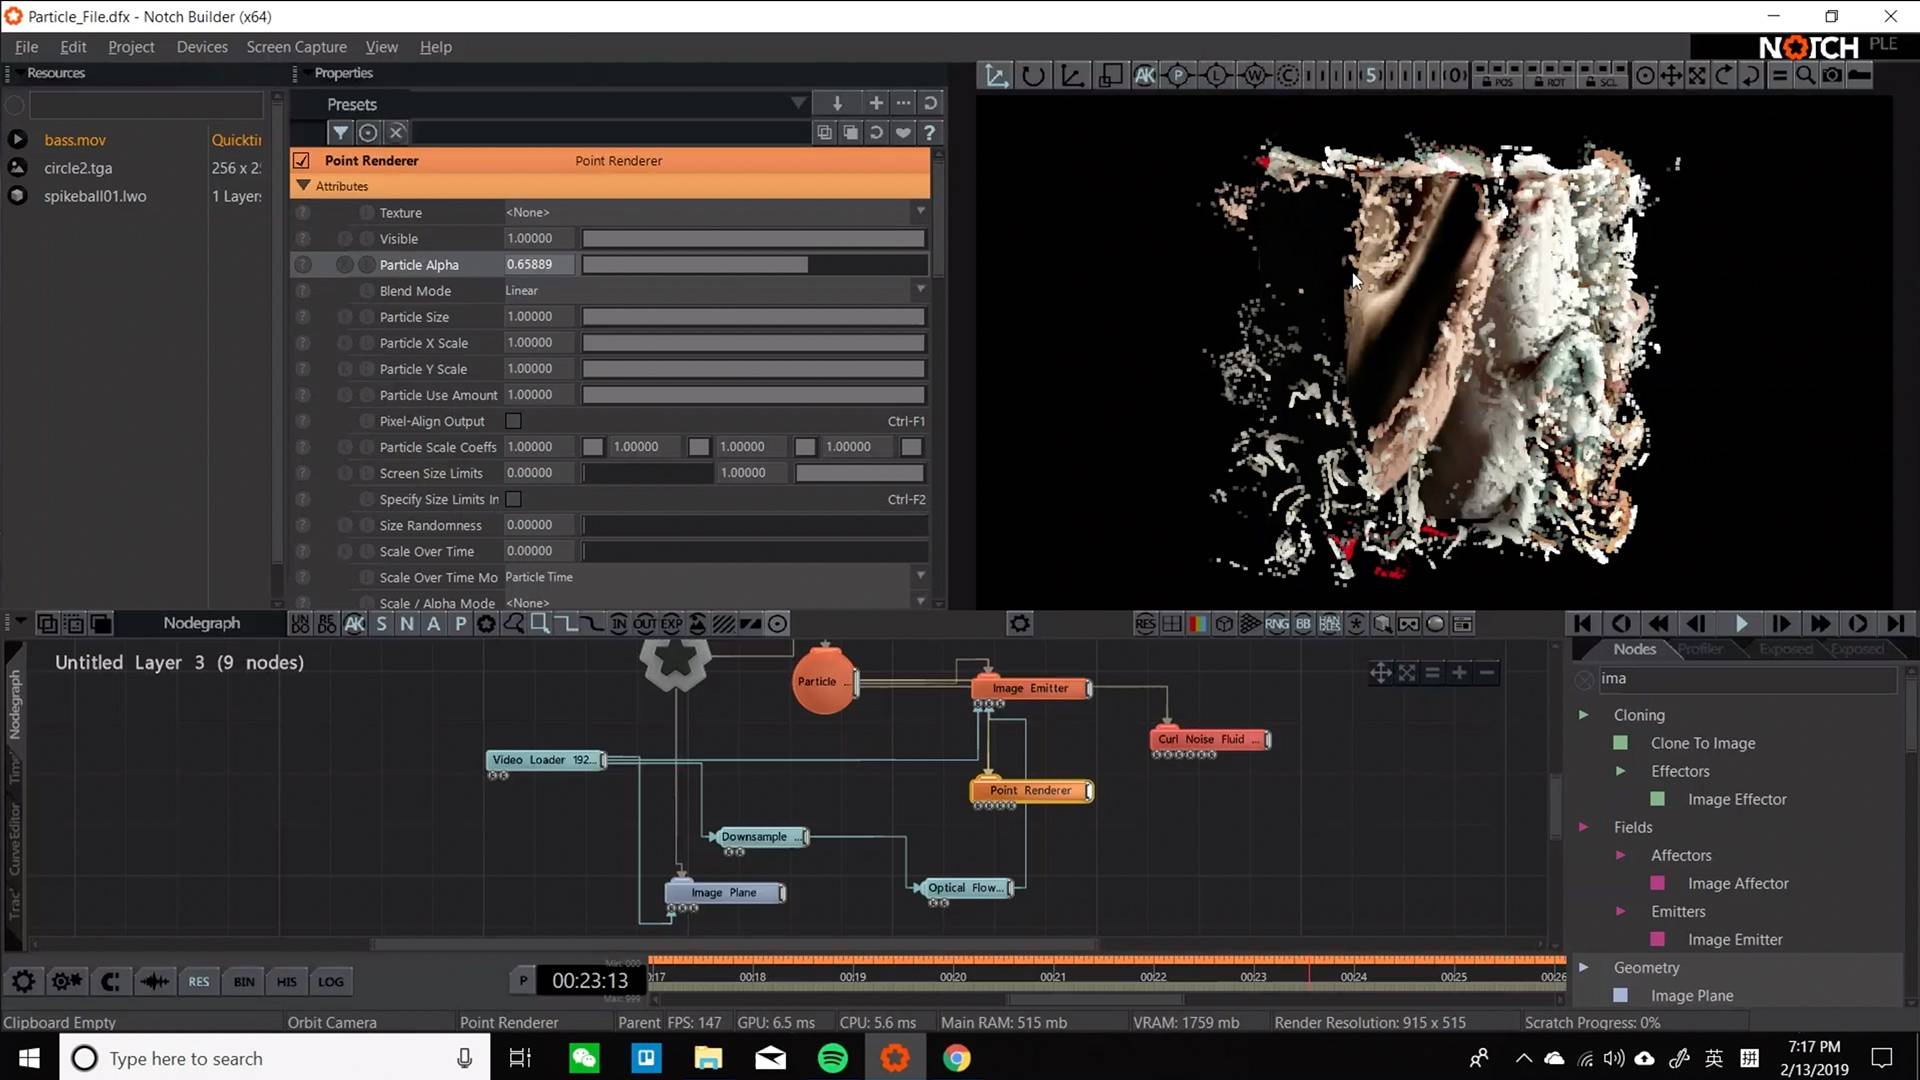Click the S button in the nodegraph toolbar

point(381,624)
